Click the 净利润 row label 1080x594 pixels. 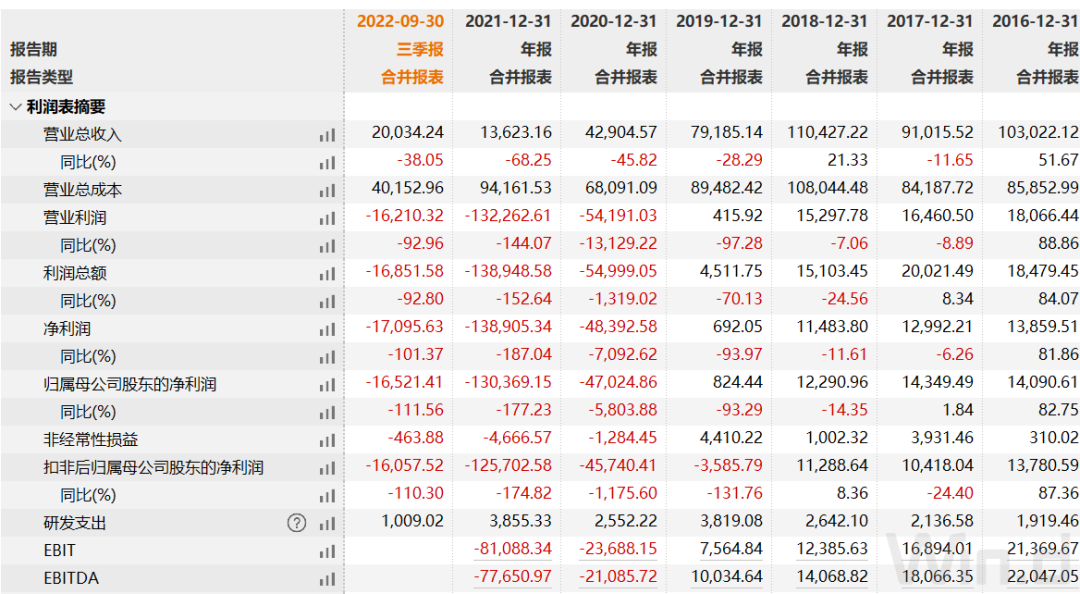(x=67, y=329)
